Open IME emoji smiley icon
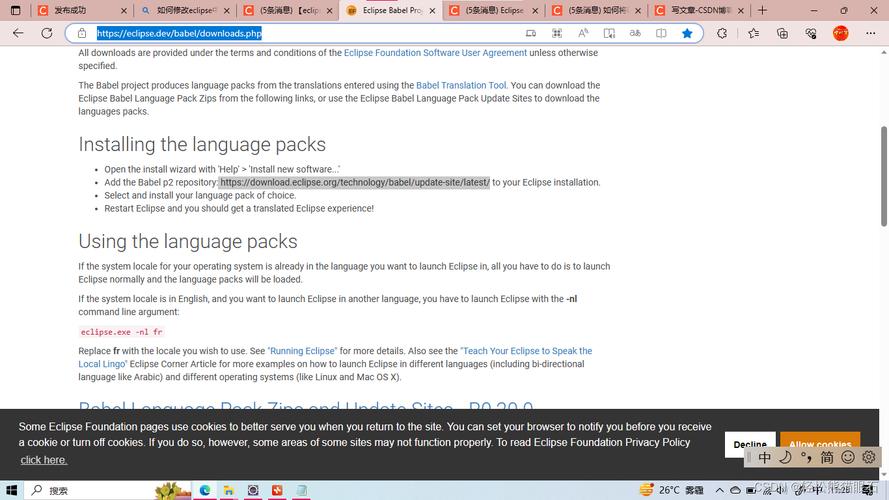 click(848, 457)
